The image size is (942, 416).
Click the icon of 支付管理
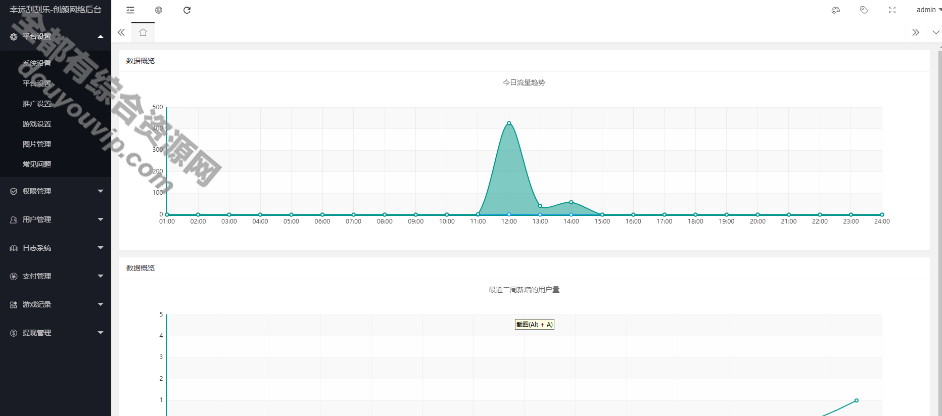[14, 276]
